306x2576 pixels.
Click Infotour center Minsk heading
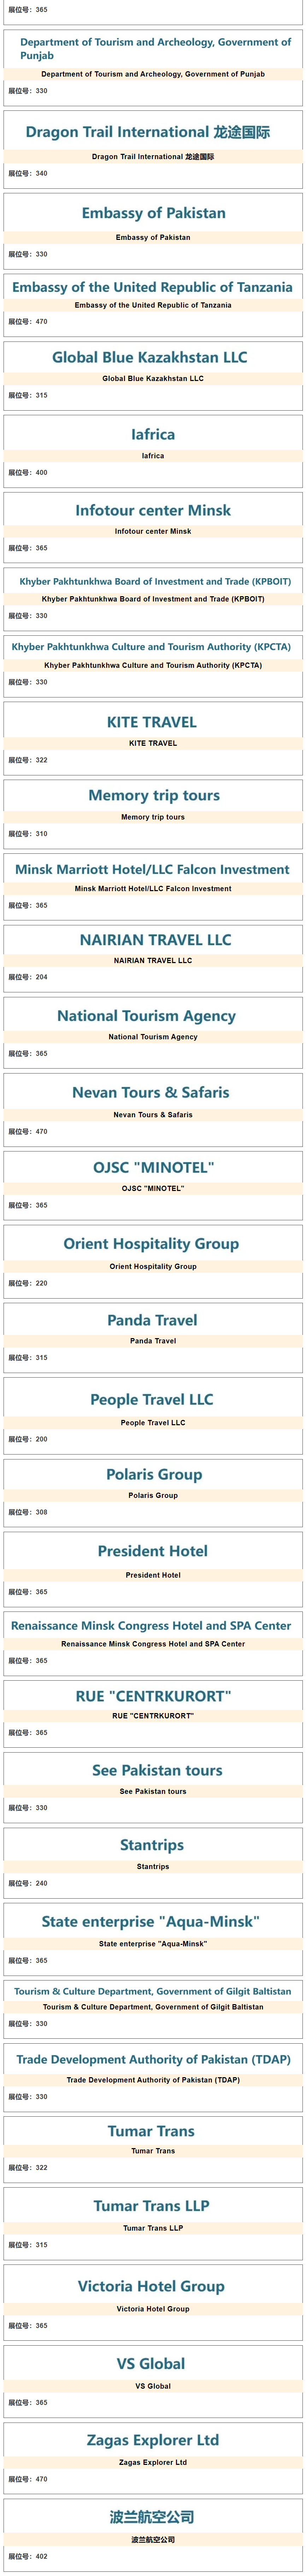tap(153, 510)
